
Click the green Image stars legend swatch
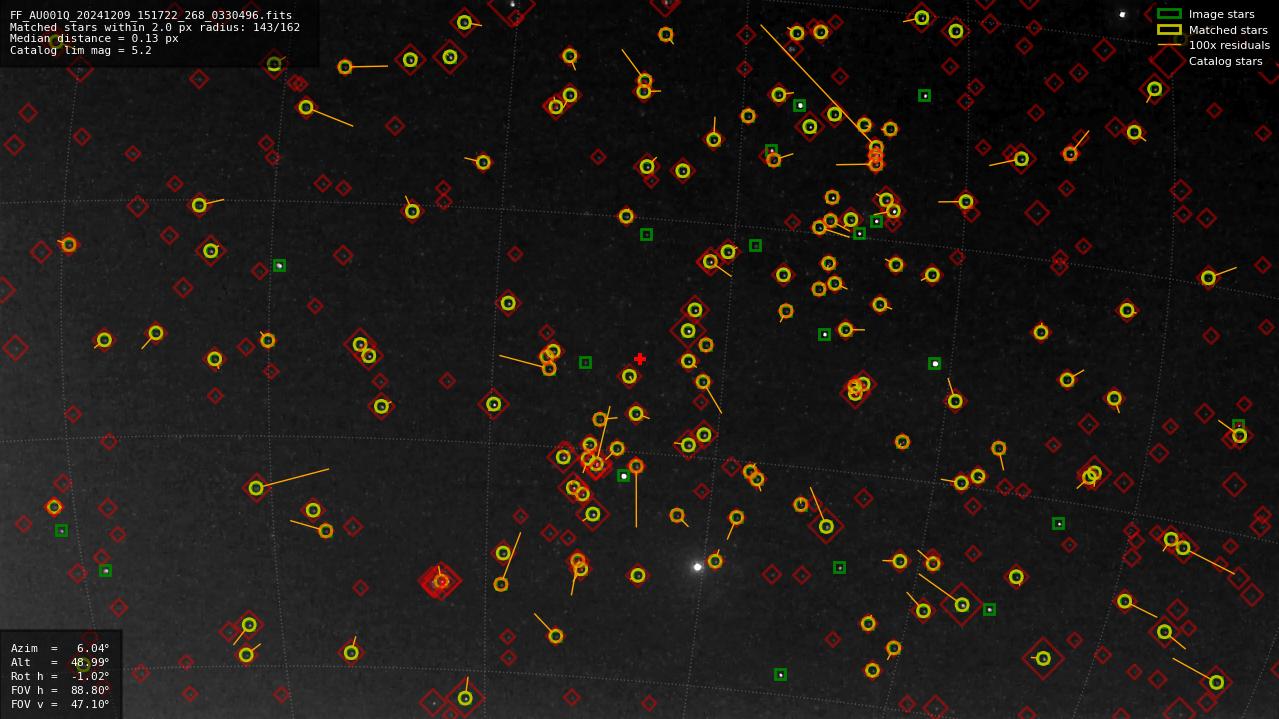(x=1169, y=14)
